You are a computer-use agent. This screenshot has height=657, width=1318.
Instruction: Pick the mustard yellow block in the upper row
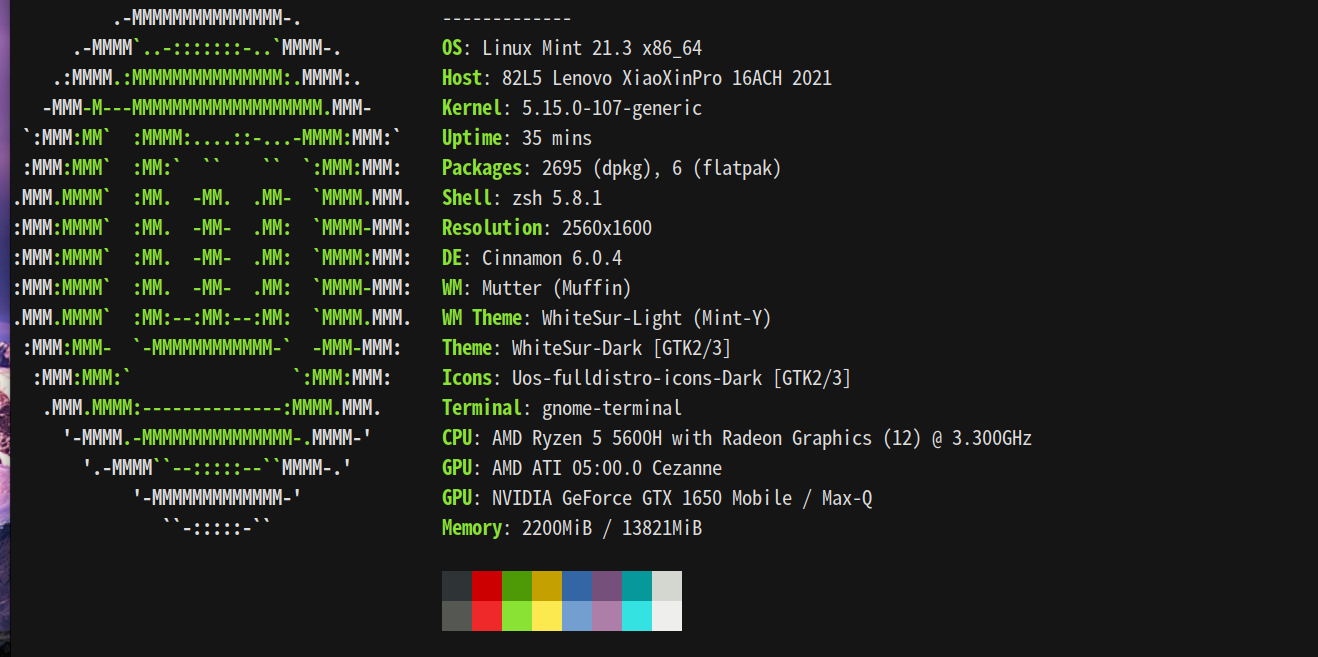click(x=547, y=586)
